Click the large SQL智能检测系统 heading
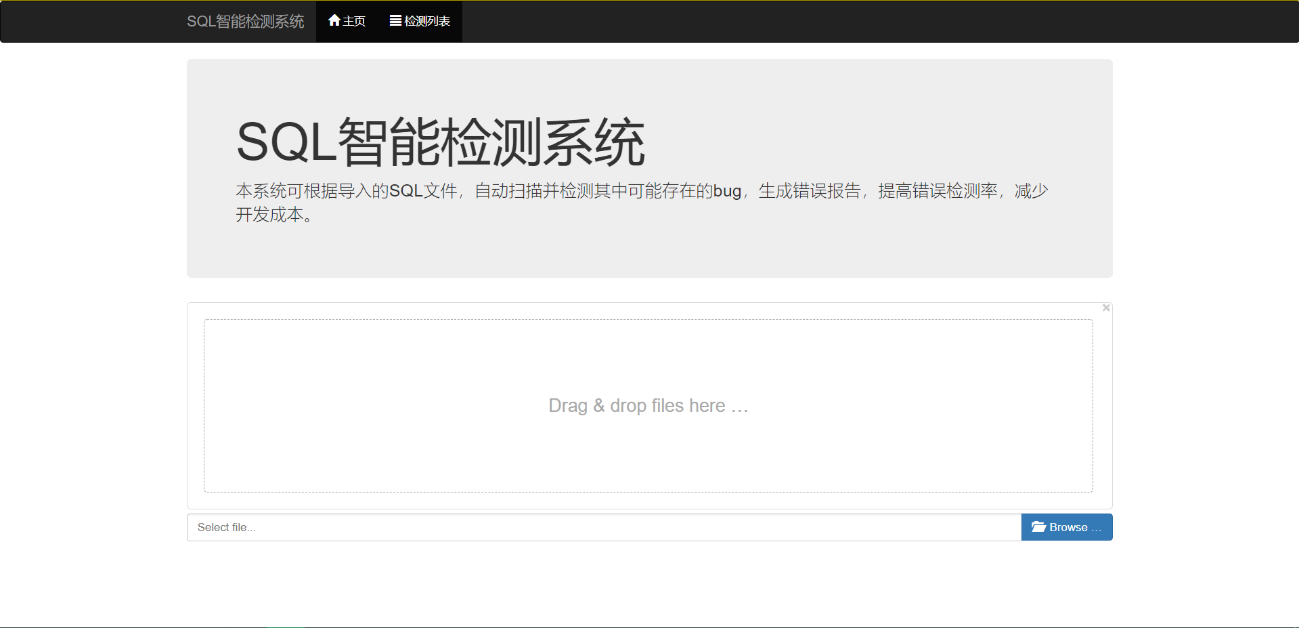This screenshot has height=628, width=1299. pos(441,143)
